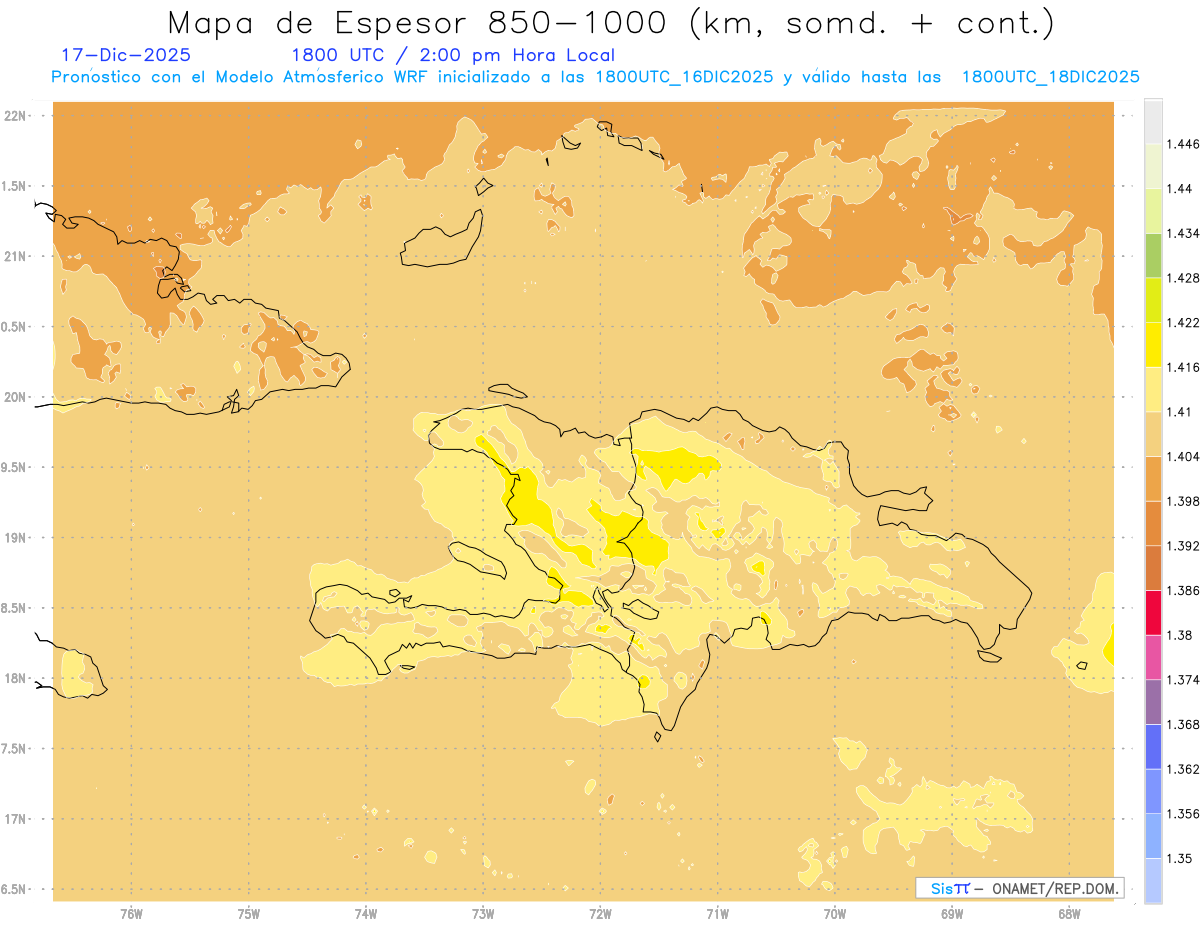Click the 1.374 legend value

[1183, 680]
